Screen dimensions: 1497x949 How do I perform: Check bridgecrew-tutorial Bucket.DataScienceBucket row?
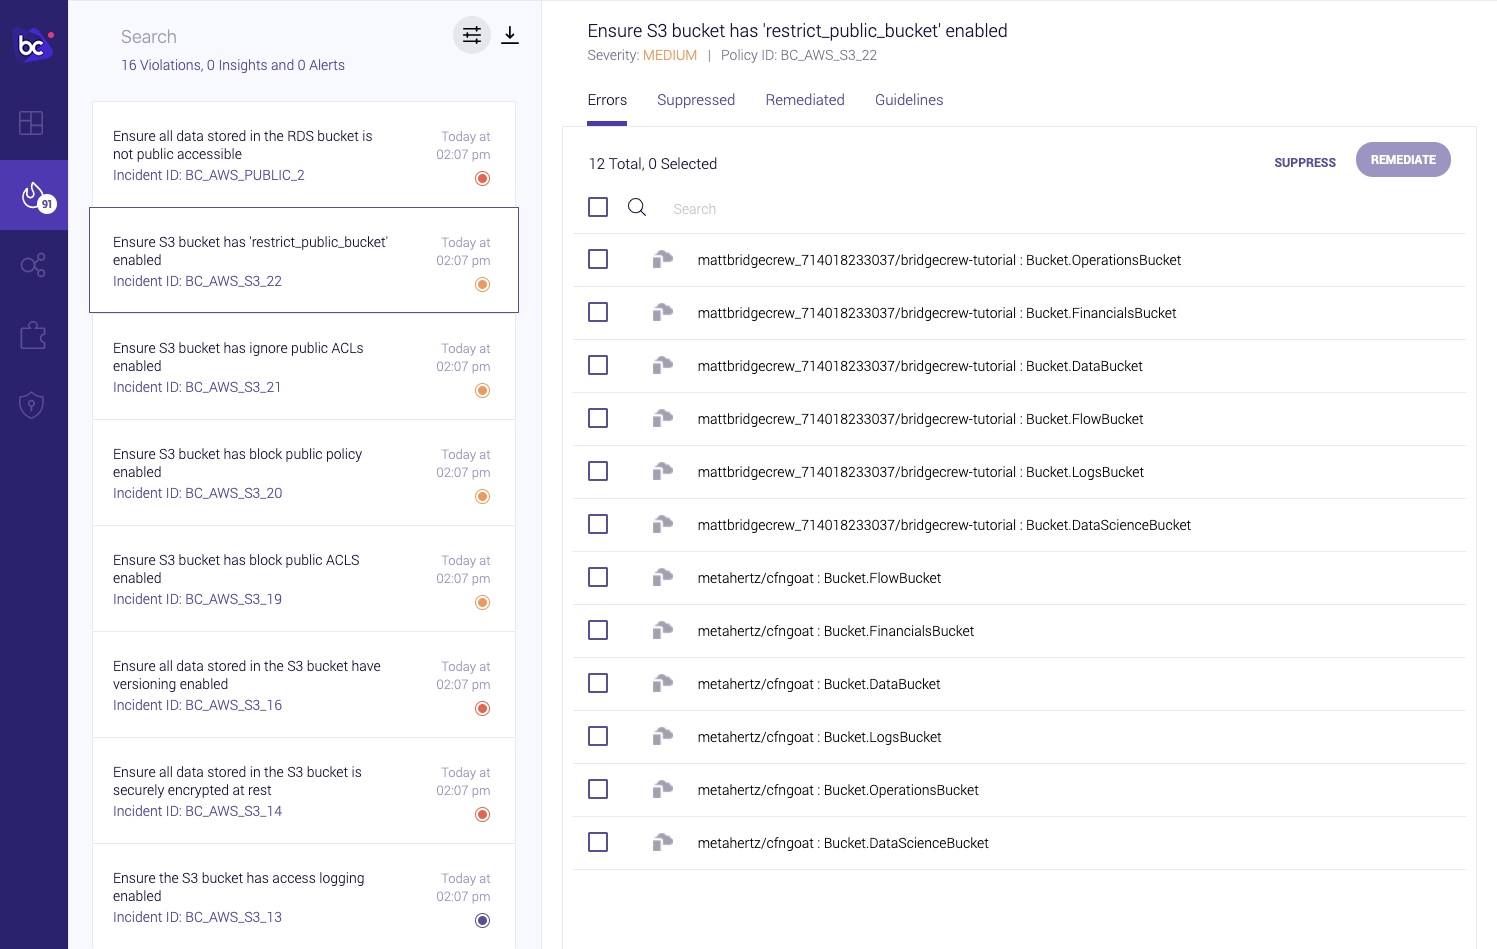coord(598,524)
